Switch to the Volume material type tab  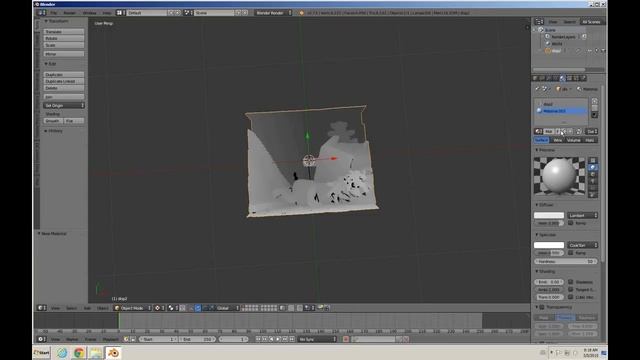tap(573, 140)
